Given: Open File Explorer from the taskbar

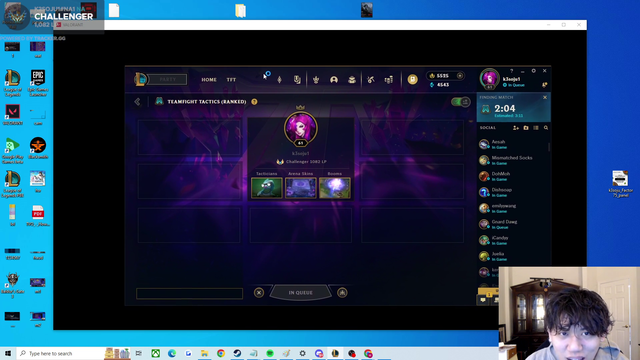Looking at the screenshot, I should (x=204, y=353).
